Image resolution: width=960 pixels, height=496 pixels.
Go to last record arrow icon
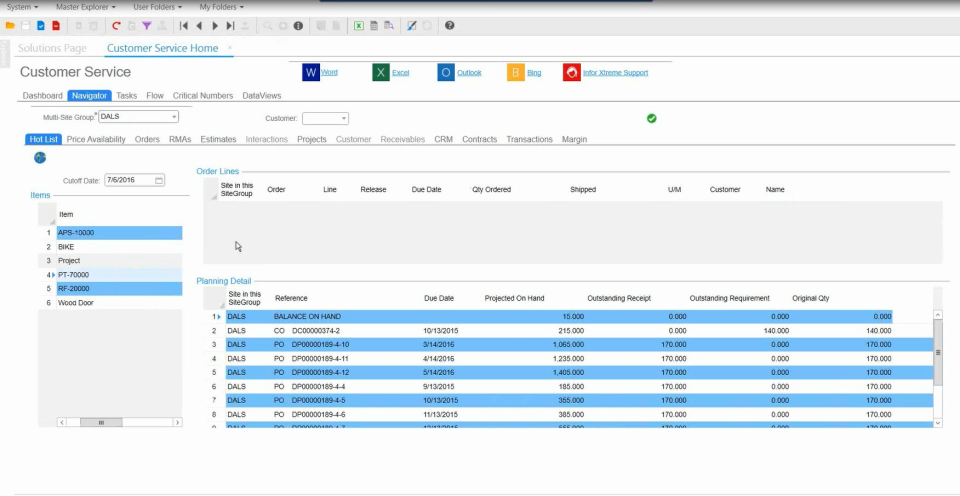point(230,26)
